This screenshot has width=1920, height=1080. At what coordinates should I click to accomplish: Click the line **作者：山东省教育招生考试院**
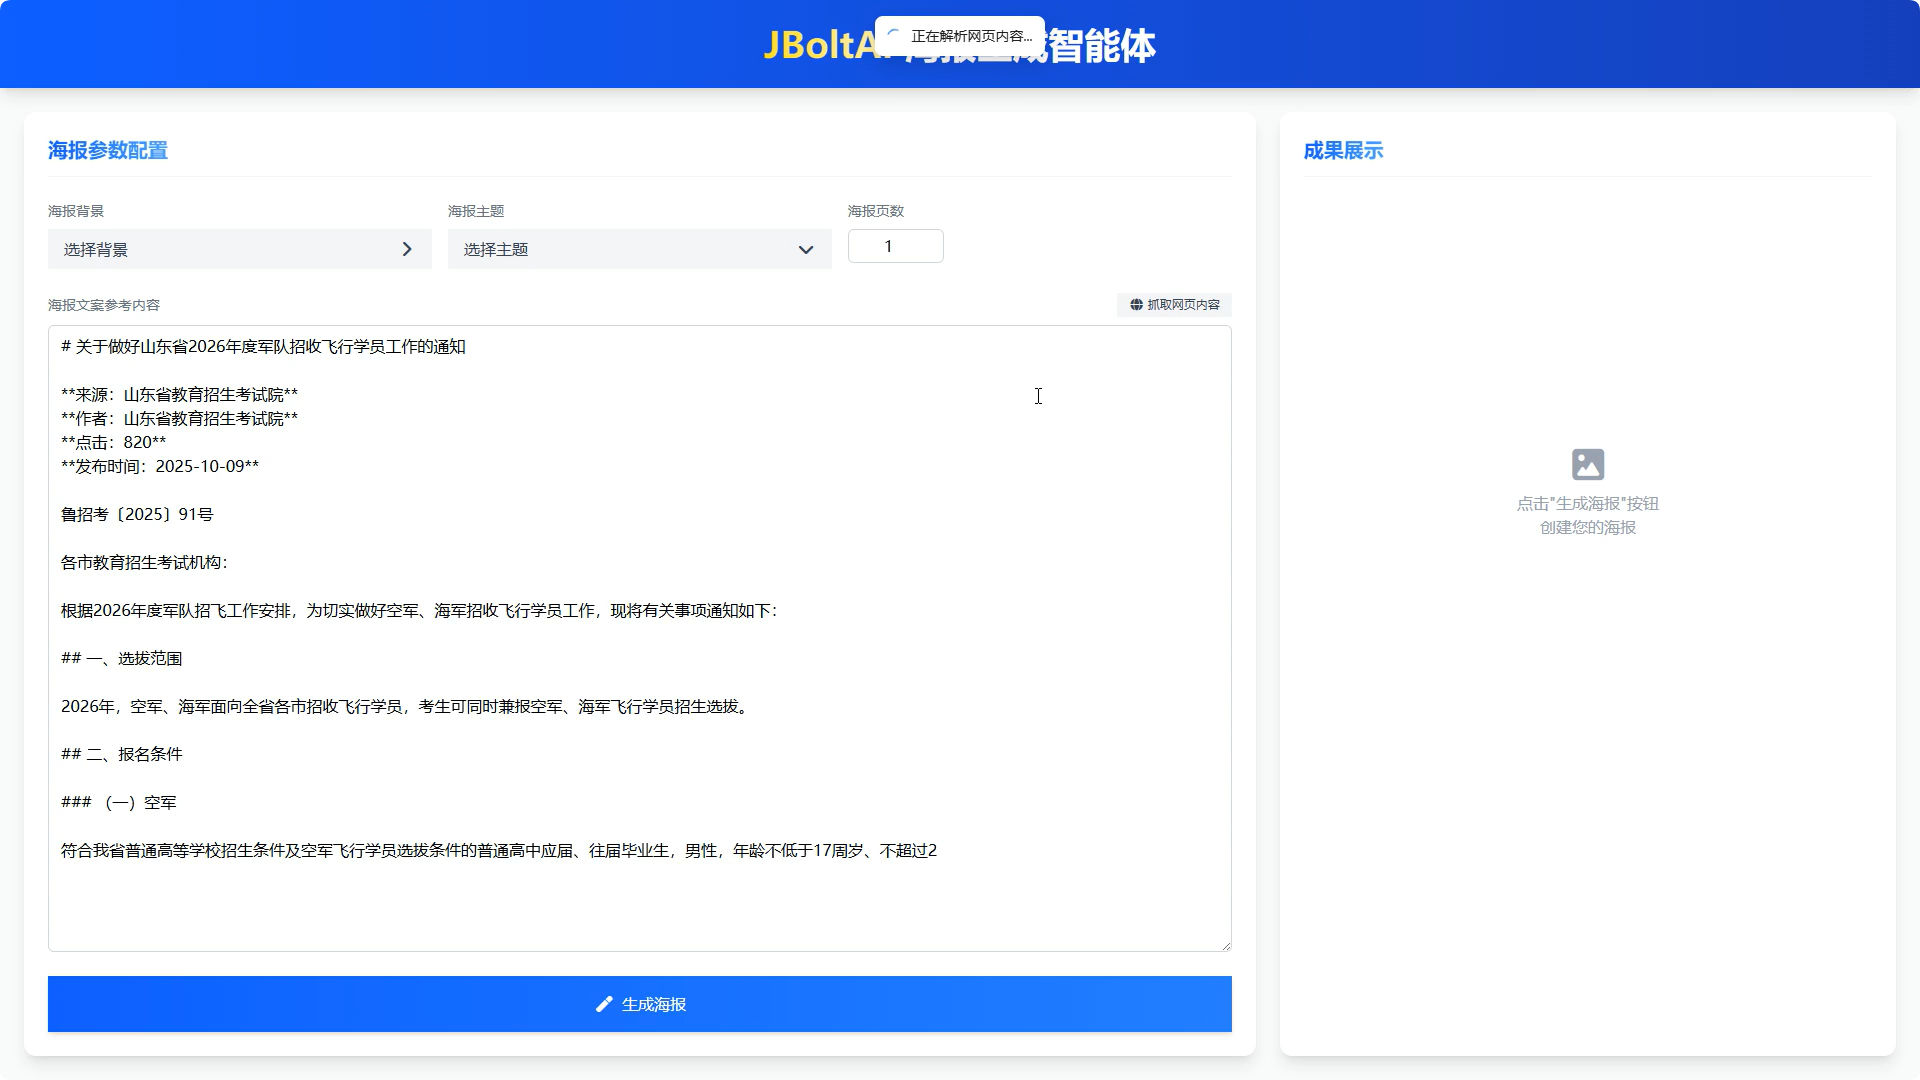pos(180,418)
